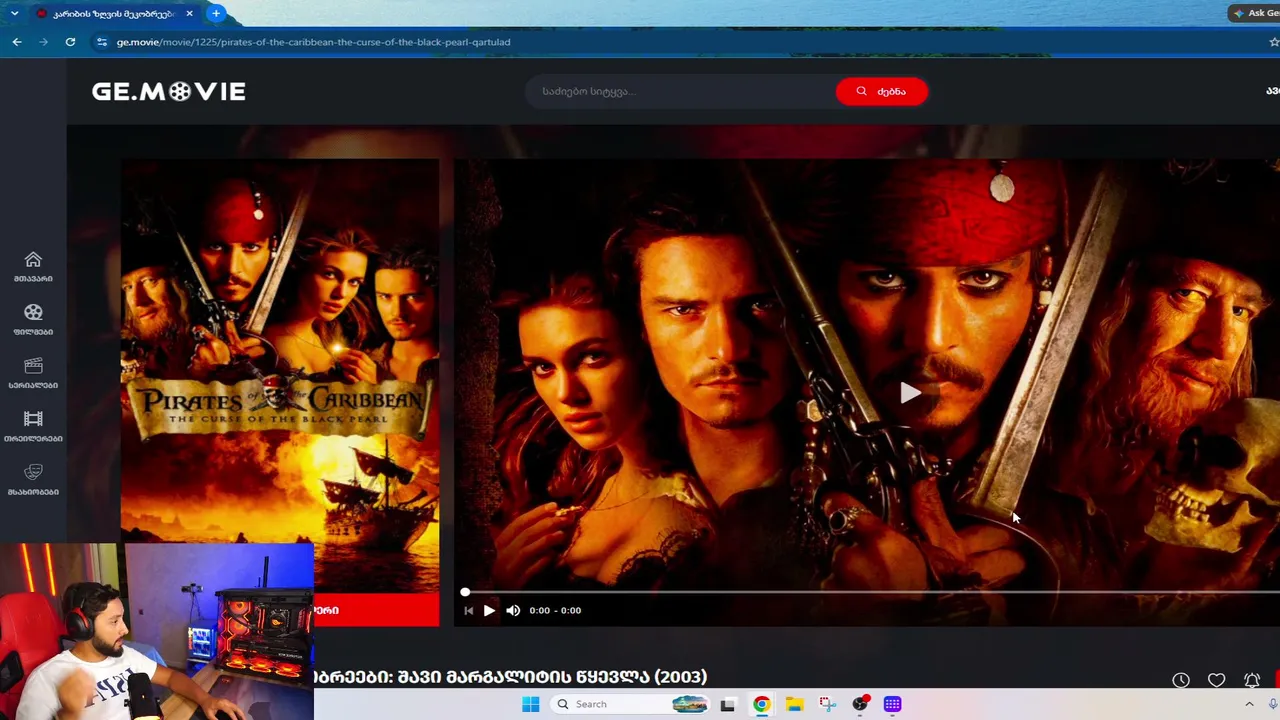
Task: Click the movie title ending in (2003)
Action: [510, 677]
